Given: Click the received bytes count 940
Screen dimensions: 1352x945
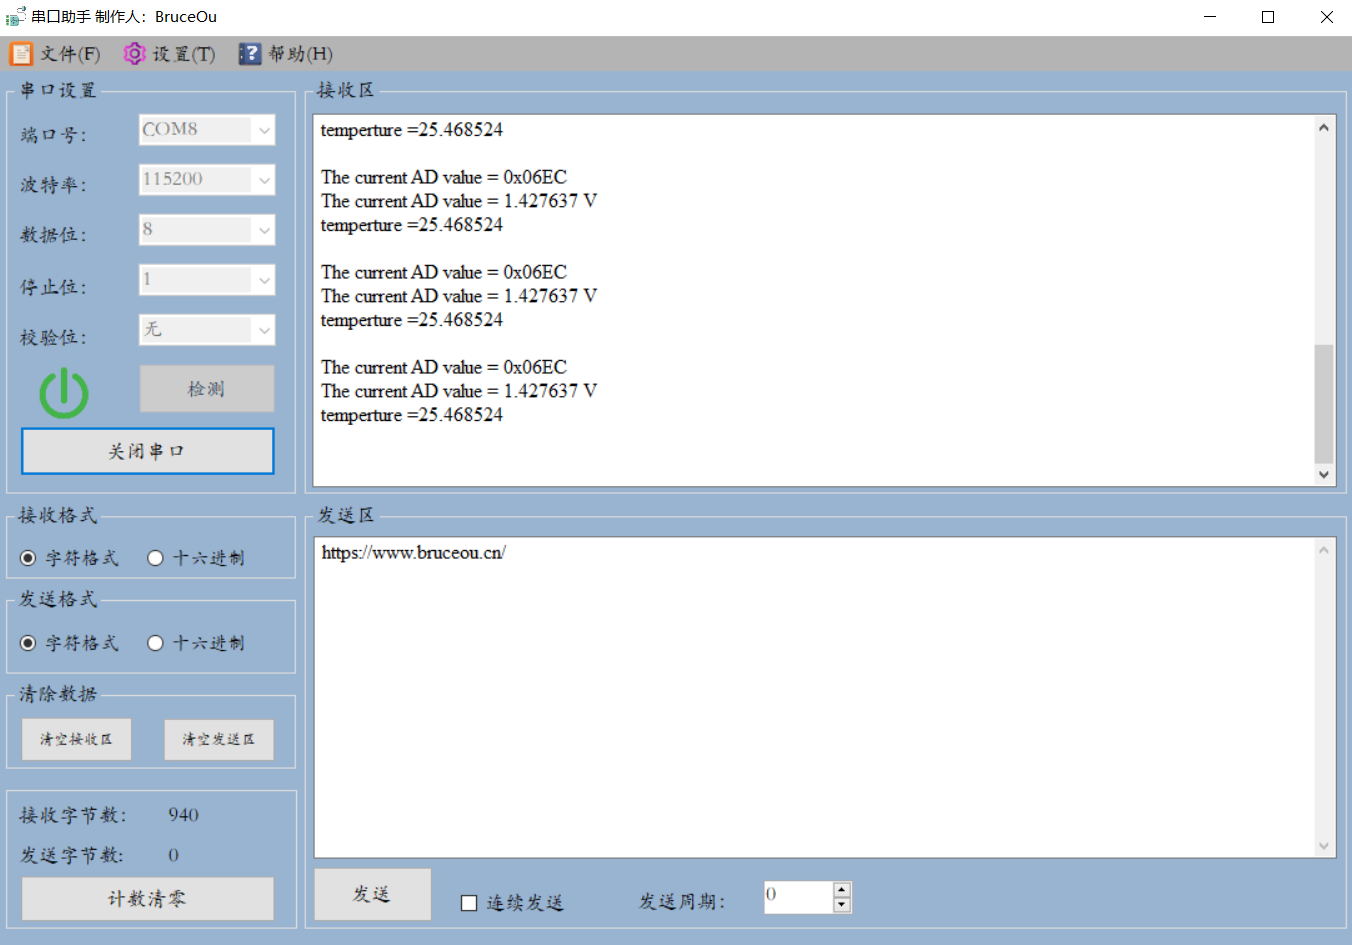Looking at the screenshot, I should 184,815.
